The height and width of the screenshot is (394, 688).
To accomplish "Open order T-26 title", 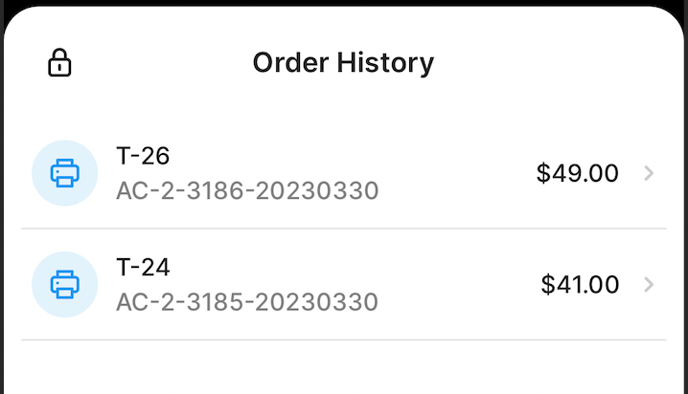I will (143, 156).
